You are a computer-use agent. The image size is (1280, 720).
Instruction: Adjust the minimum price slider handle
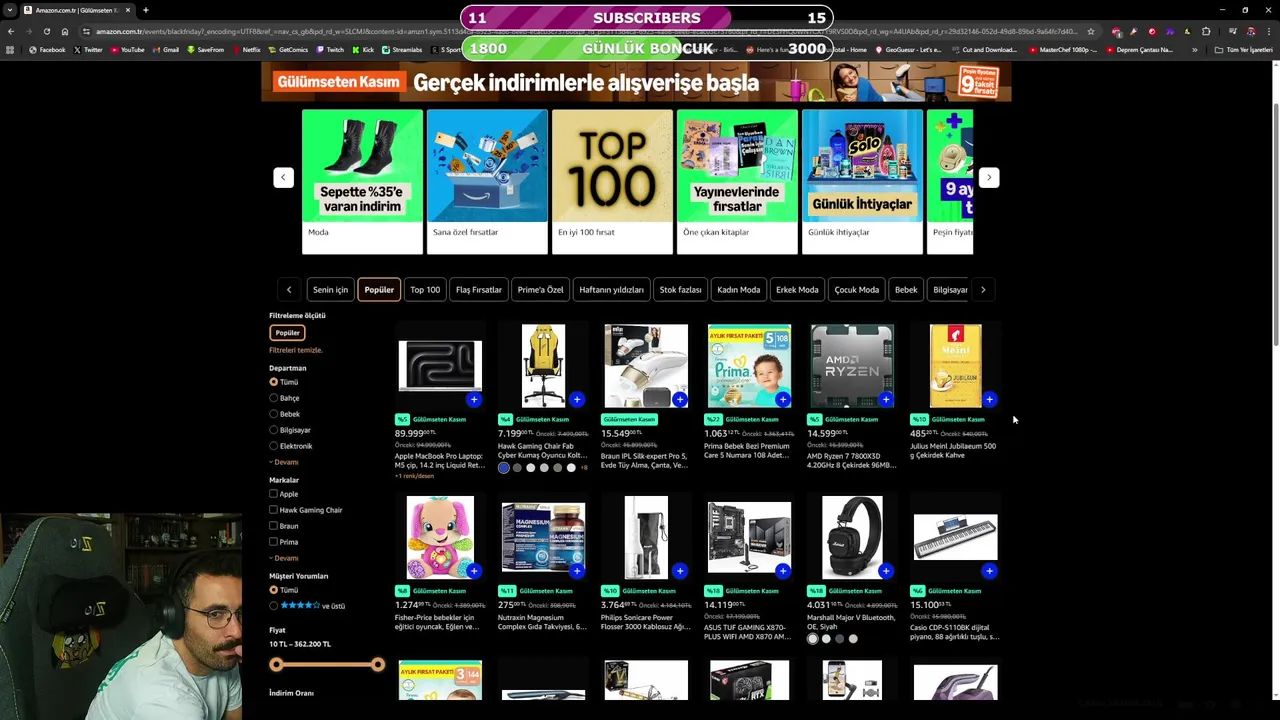(276, 665)
